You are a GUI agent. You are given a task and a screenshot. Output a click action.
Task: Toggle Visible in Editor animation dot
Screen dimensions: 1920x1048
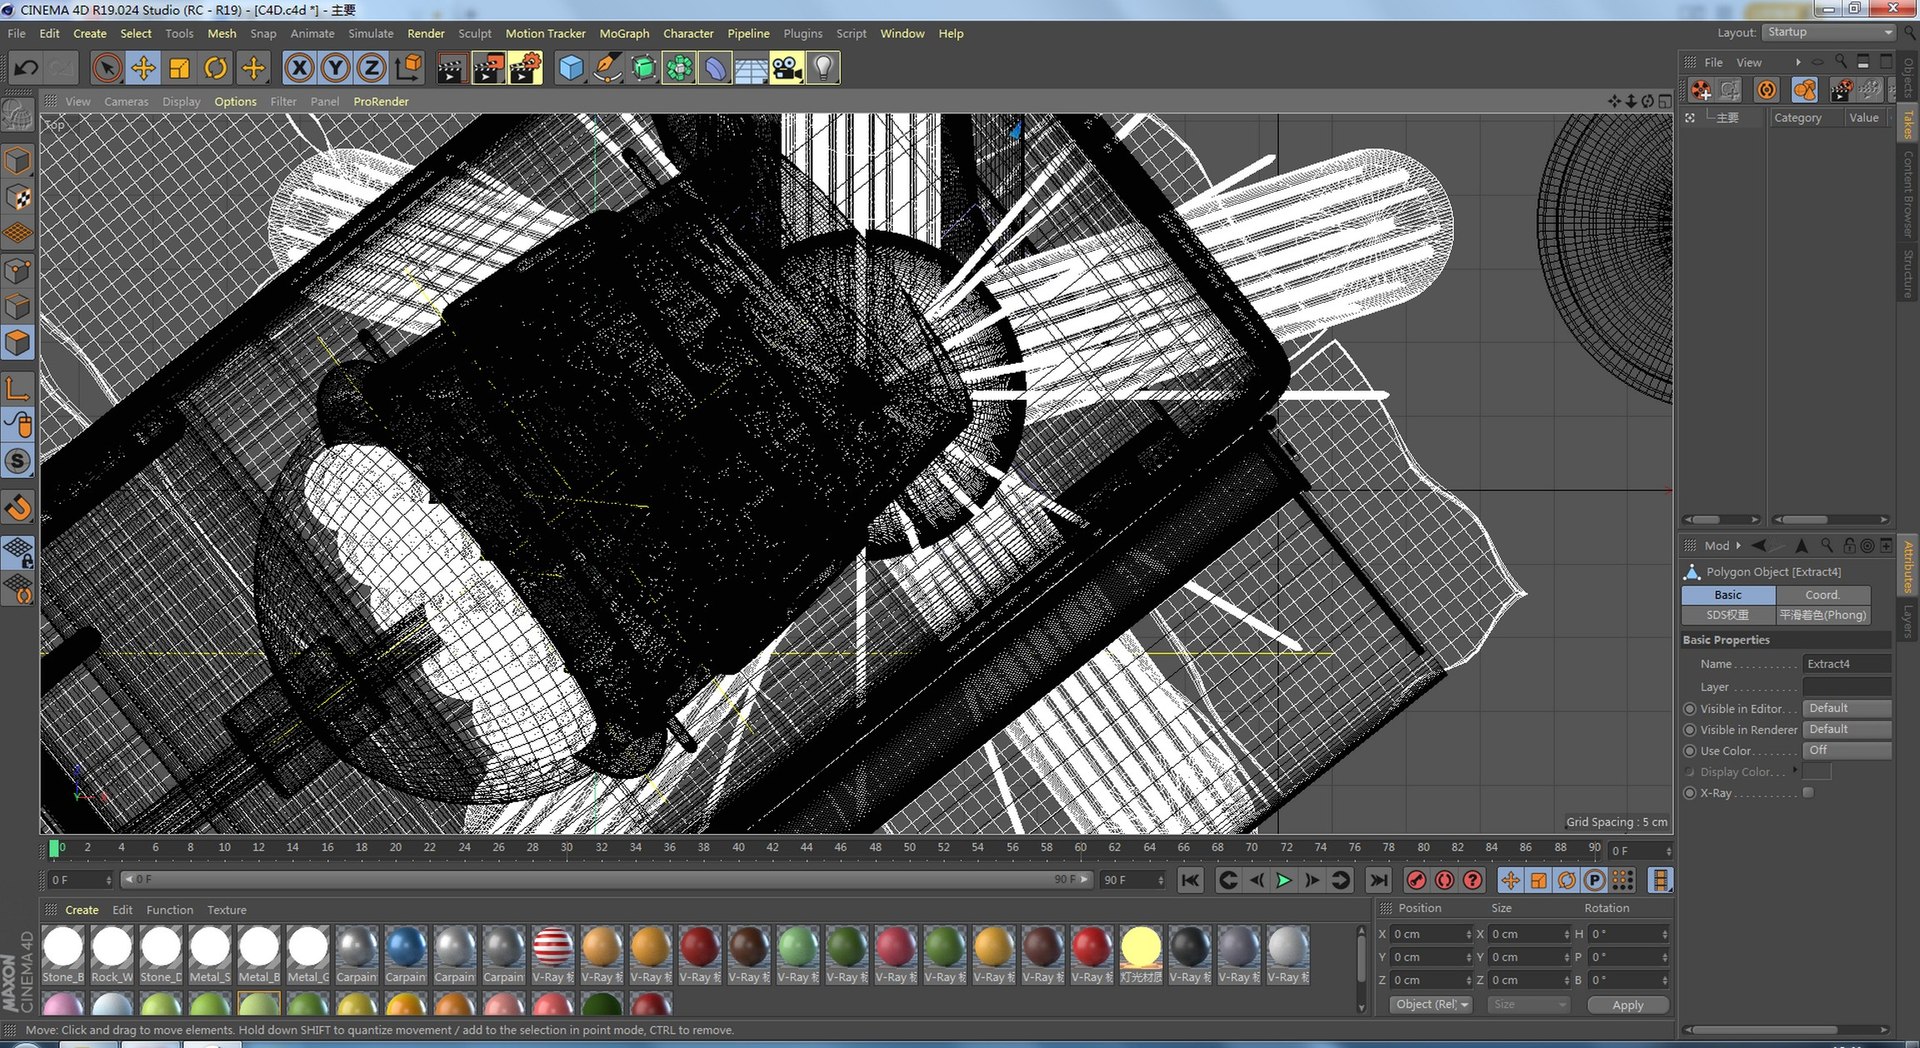(x=1690, y=708)
